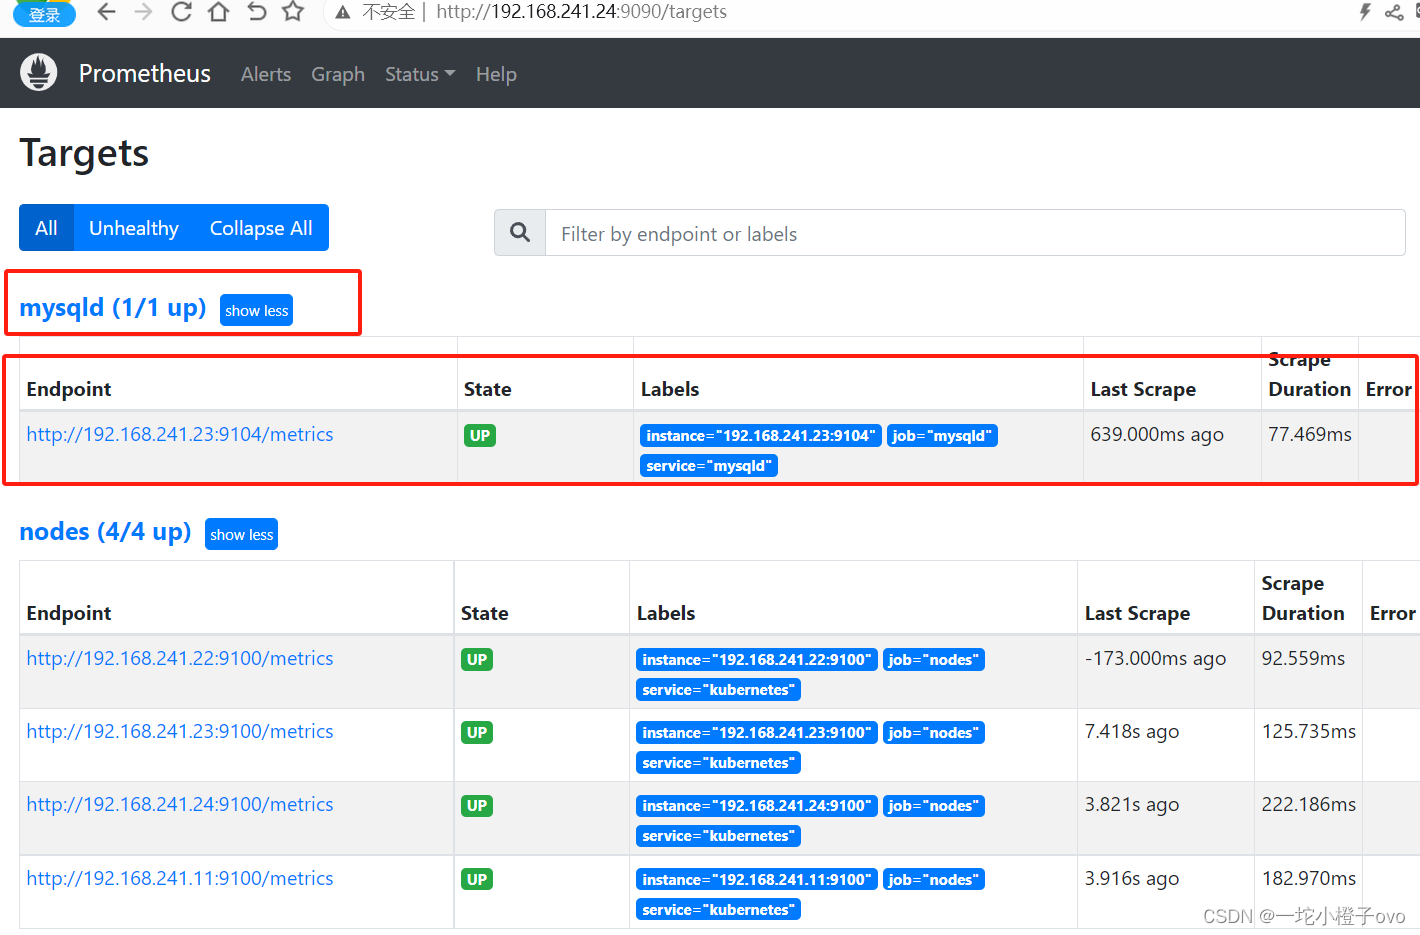Screen dimensions: 1420x935
Task: Open the 192.168.241.23:9100 metrics endpoint link
Action: click(180, 731)
